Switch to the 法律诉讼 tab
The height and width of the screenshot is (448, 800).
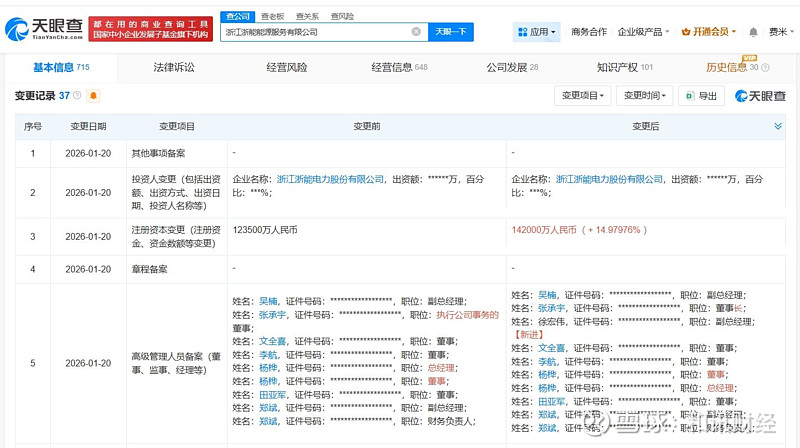174,67
